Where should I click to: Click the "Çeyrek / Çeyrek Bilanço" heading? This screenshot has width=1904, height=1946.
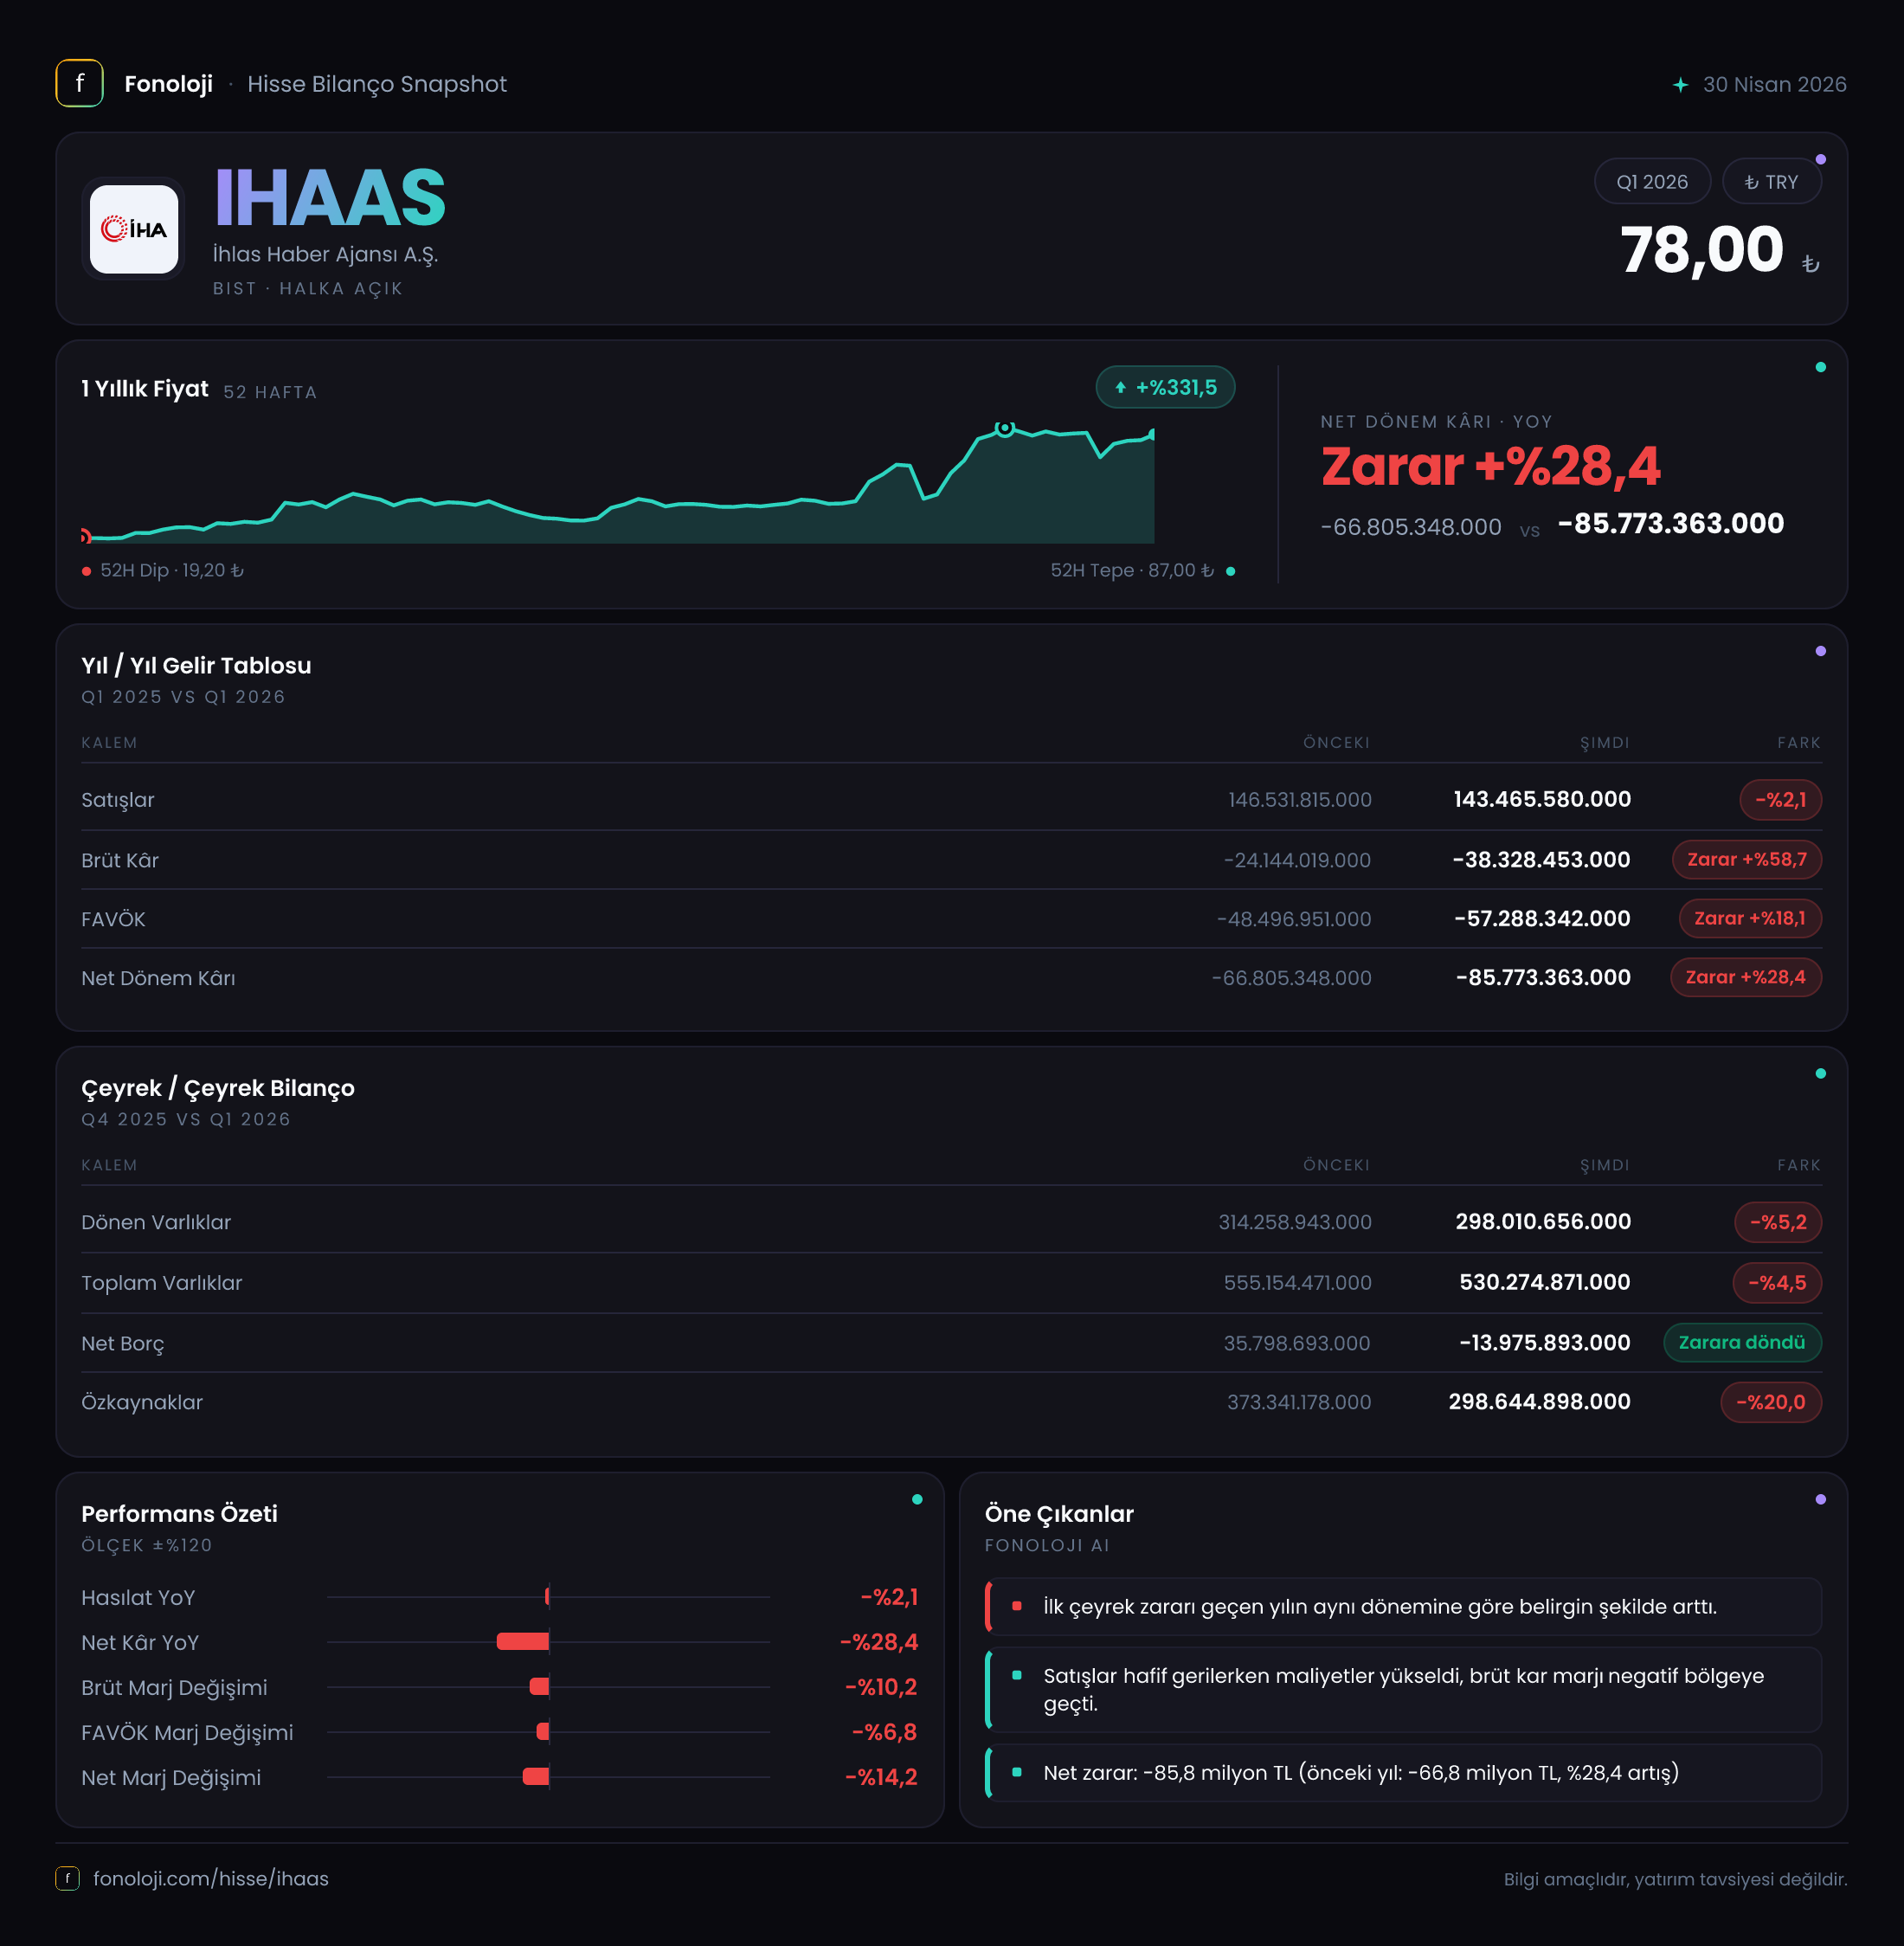pos(218,1088)
